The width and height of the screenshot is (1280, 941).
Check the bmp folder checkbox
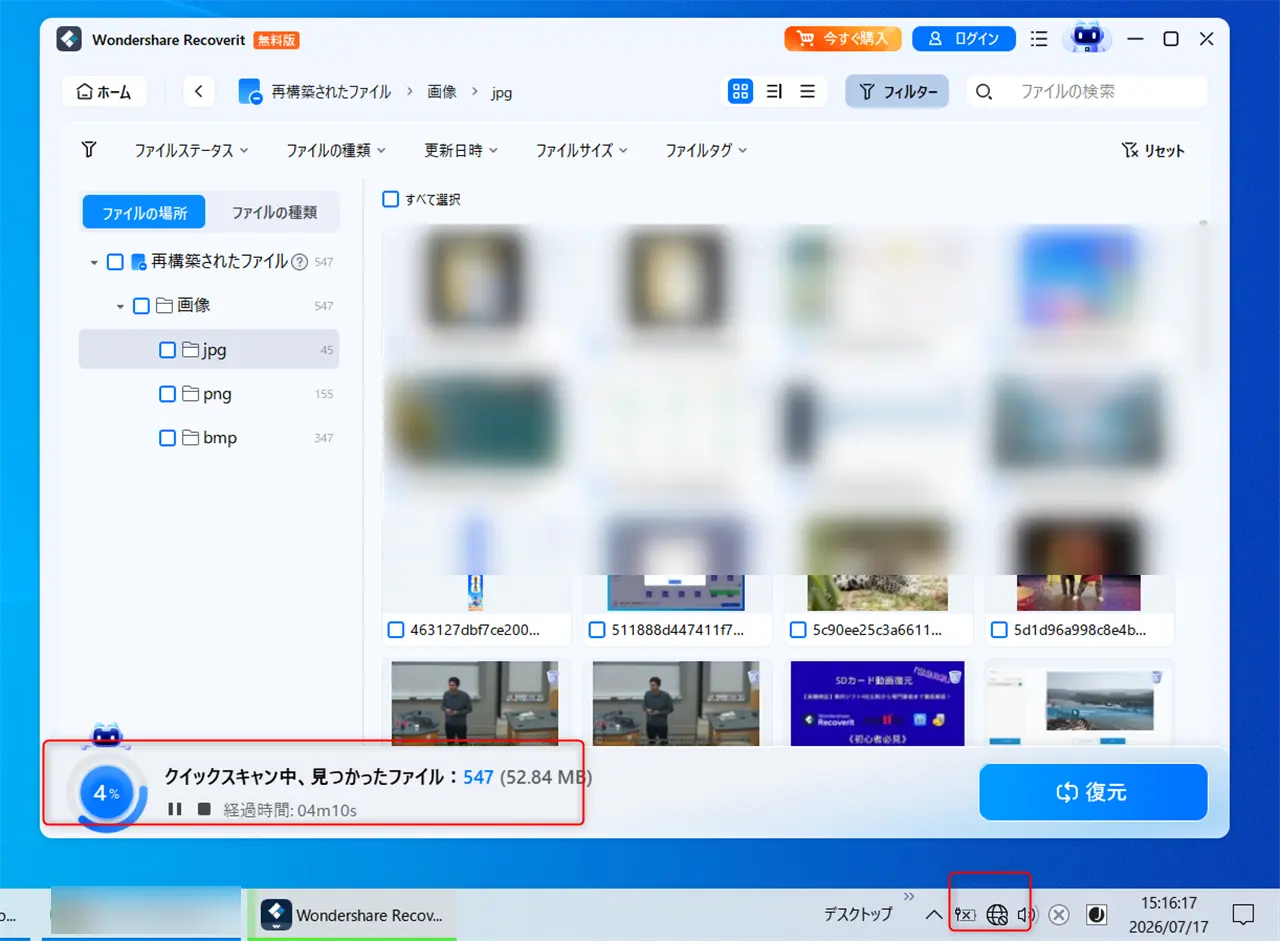[x=167, y=438]
